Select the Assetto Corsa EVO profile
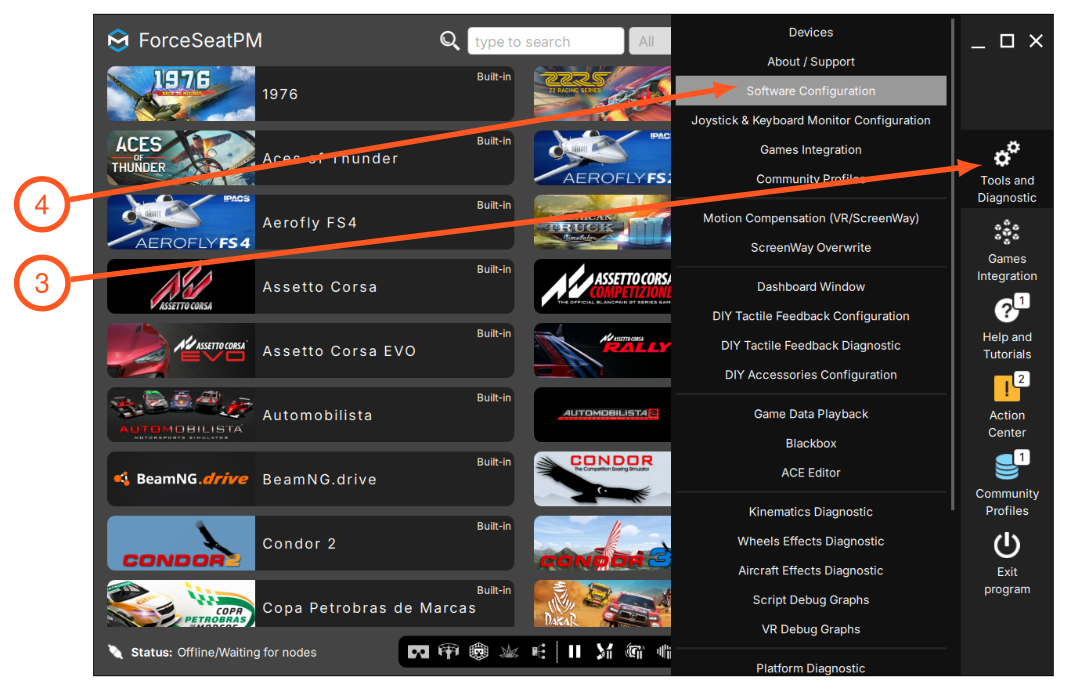Viewport: 1068px width, 691px height. click(x=311, y=351)
